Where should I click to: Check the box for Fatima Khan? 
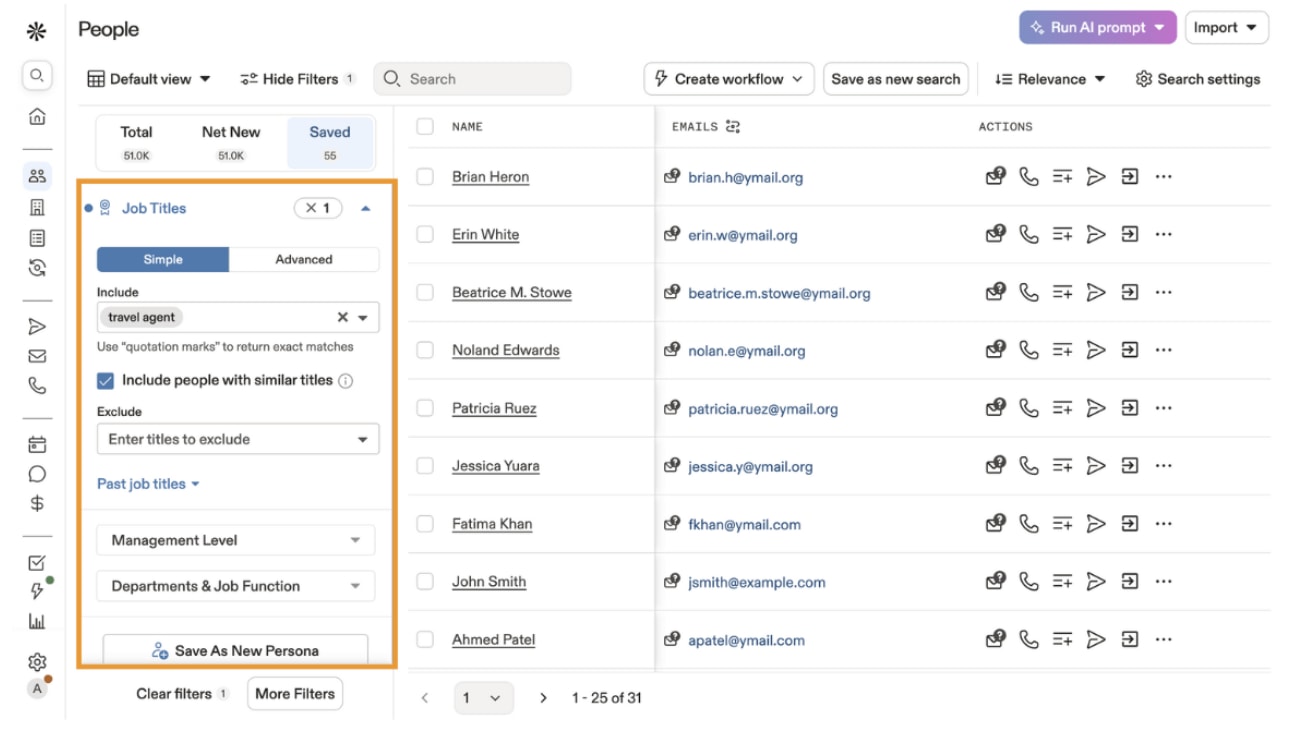[x=425, y=524]
